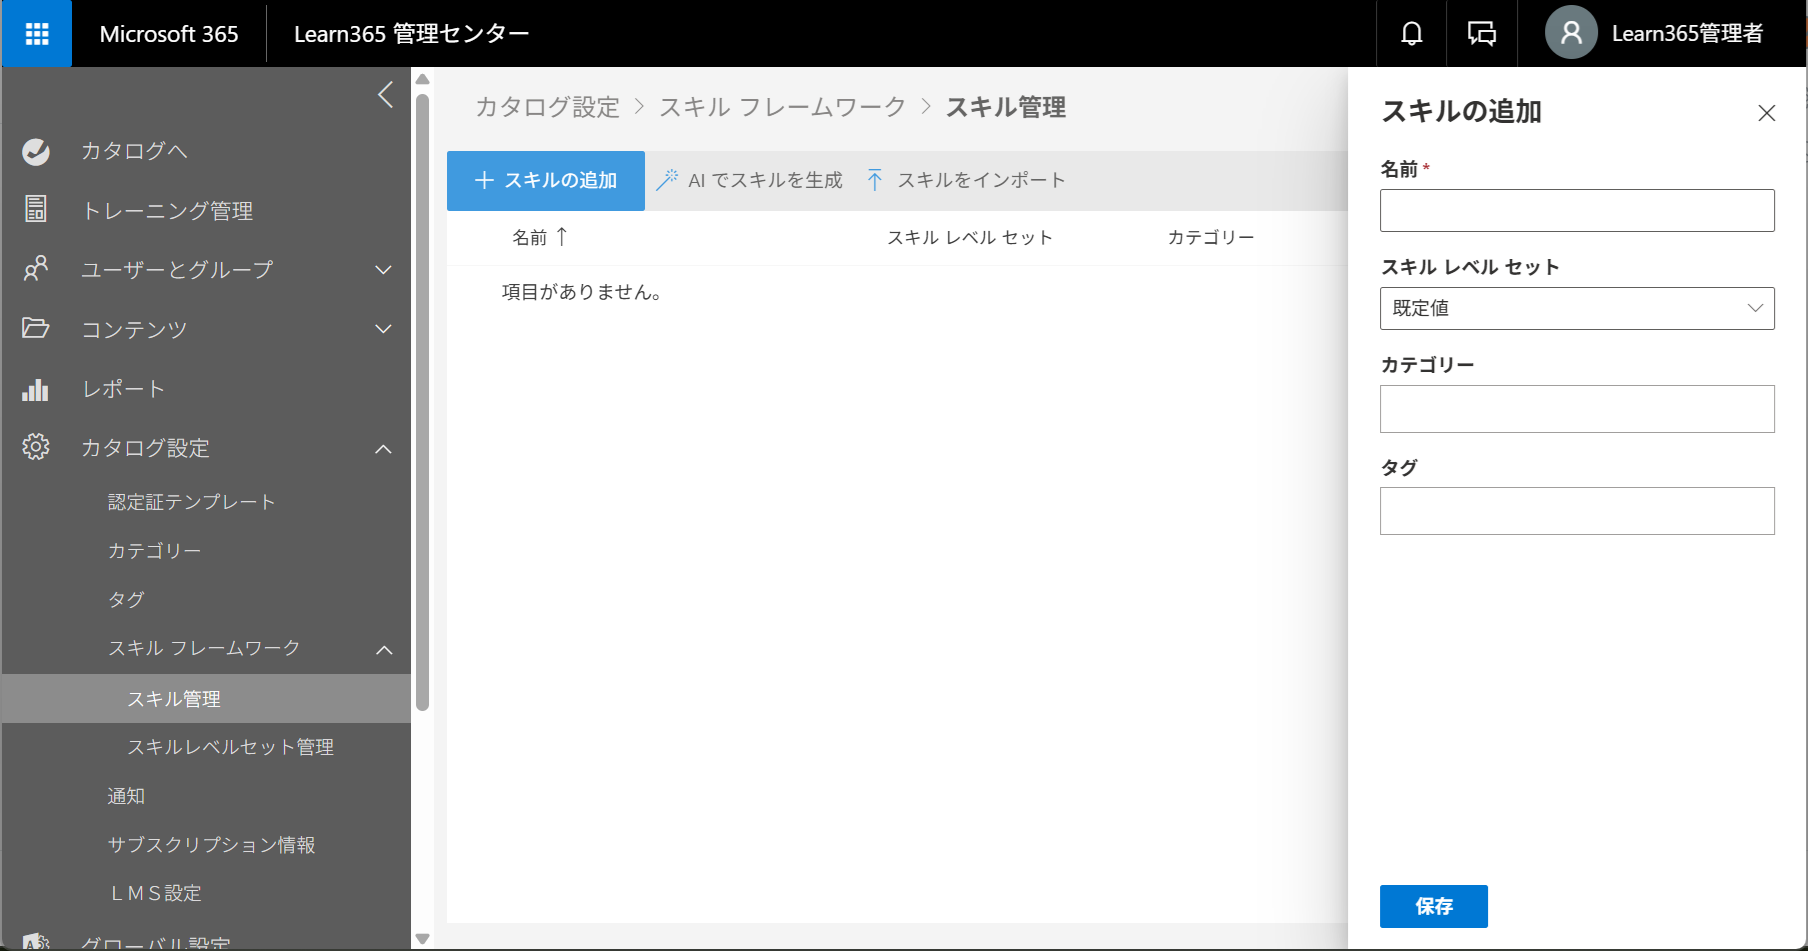Select スキル管理 in sidebar
Screen dimensions: 1808x951
click(206, 699)
